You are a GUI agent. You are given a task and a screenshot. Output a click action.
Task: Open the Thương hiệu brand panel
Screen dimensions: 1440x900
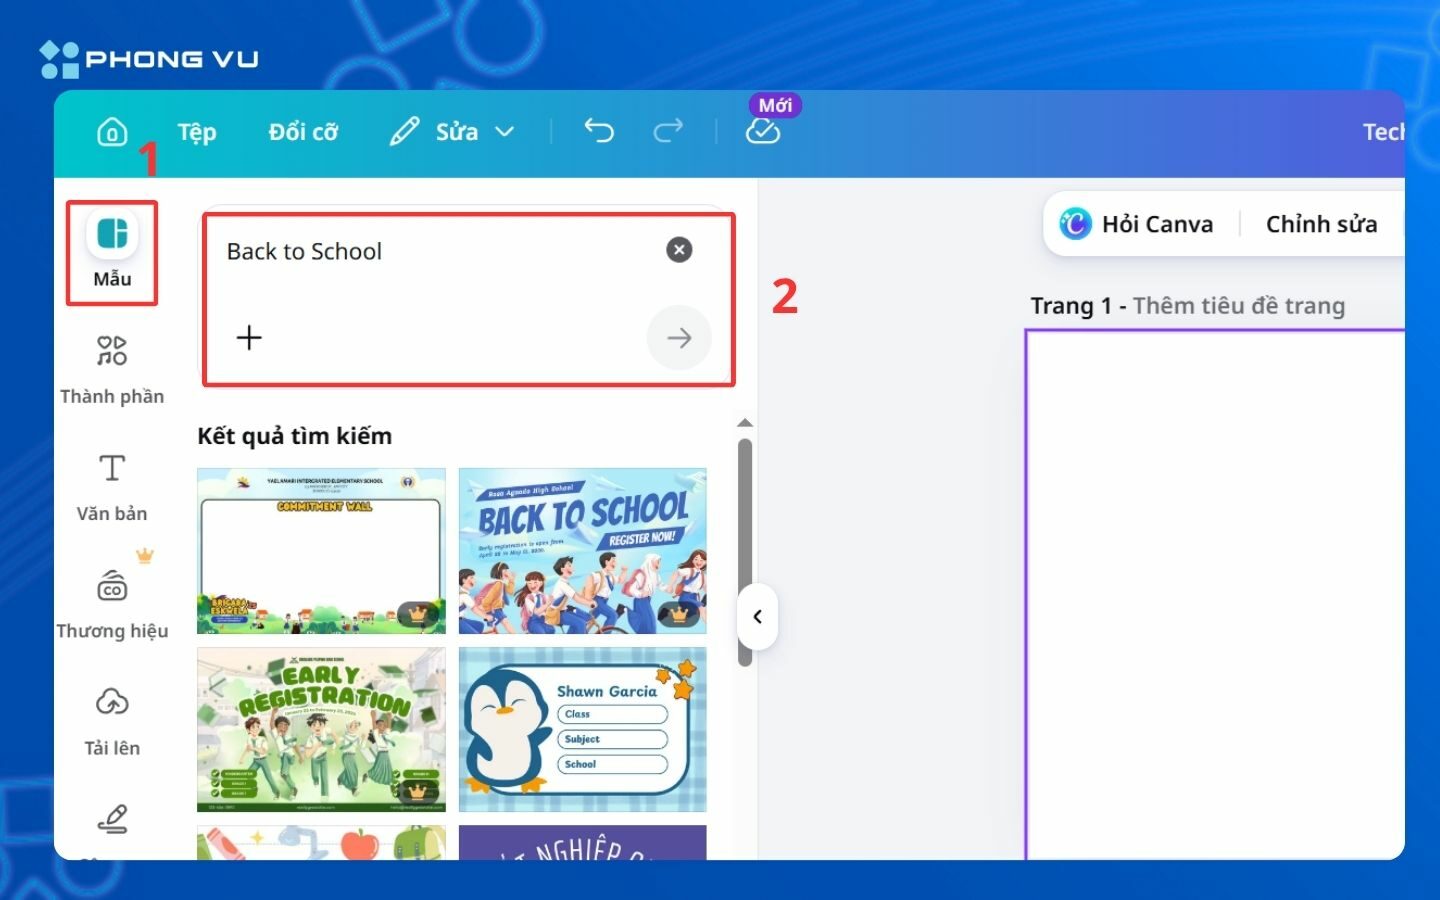[x=112, y=605]
